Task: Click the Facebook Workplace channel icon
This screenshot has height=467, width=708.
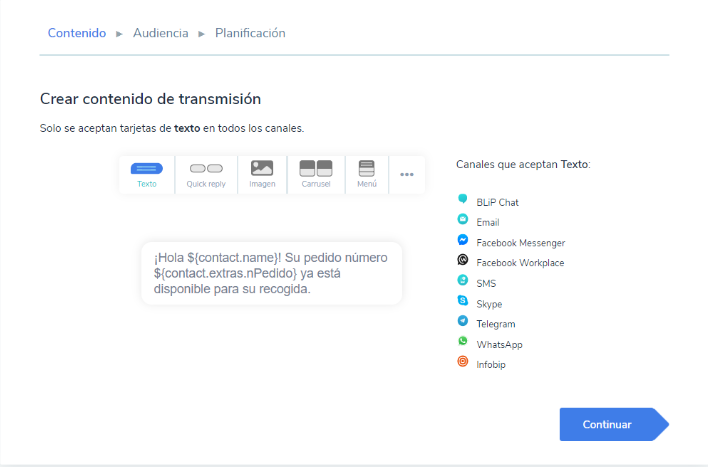Action: click(462, 260)
